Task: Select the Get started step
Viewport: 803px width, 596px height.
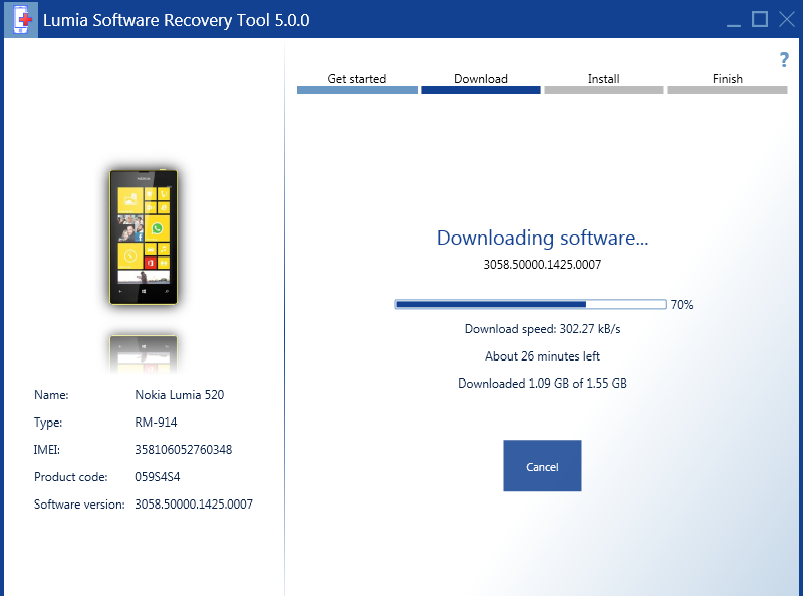Action: [357, 79]
